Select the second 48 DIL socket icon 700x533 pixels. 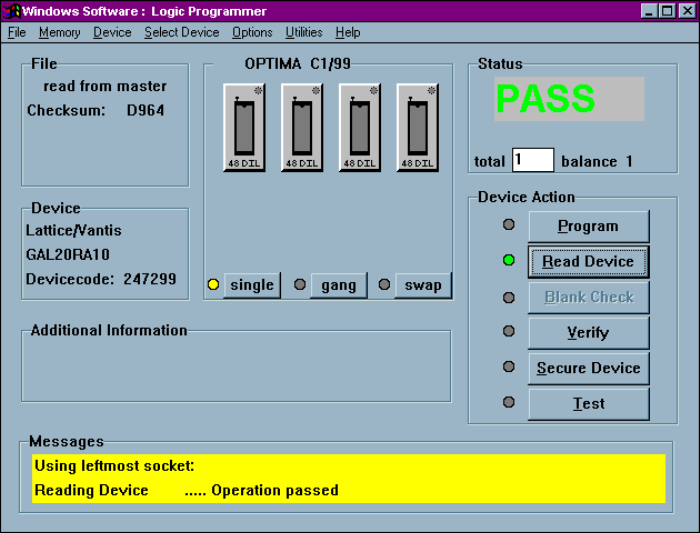click(302, 127)
